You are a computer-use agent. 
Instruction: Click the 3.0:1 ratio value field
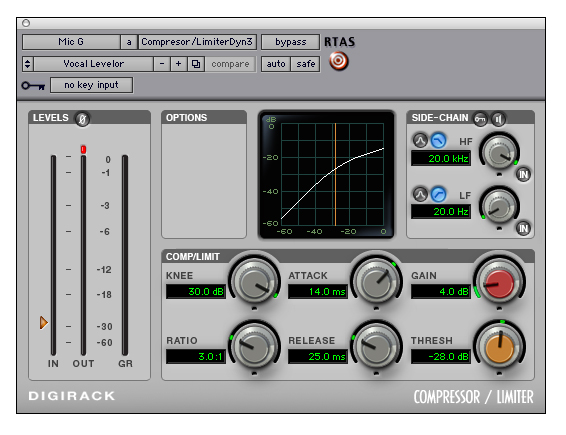[x=196, y=356]
